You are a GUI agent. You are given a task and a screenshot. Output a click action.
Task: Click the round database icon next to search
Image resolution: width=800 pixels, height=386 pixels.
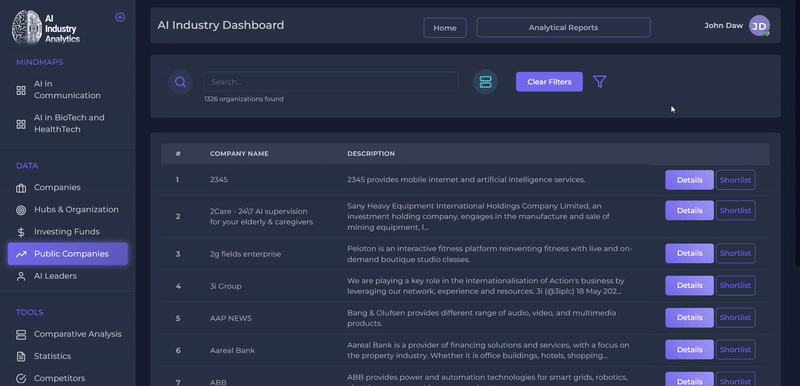[x=486, y=82]
